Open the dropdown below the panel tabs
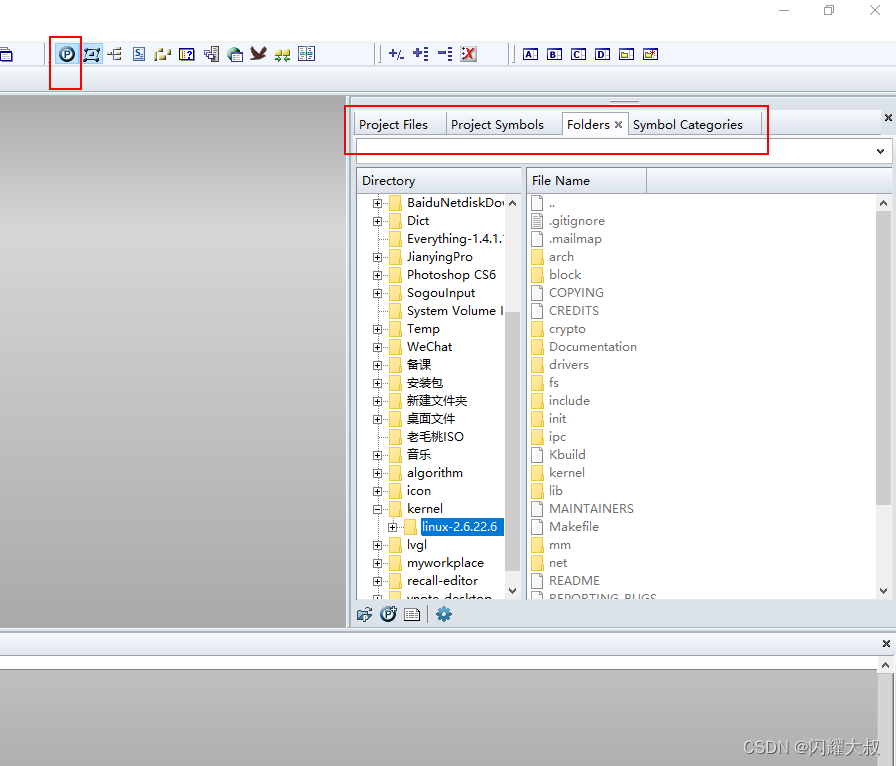 click(x=879, y=151)
